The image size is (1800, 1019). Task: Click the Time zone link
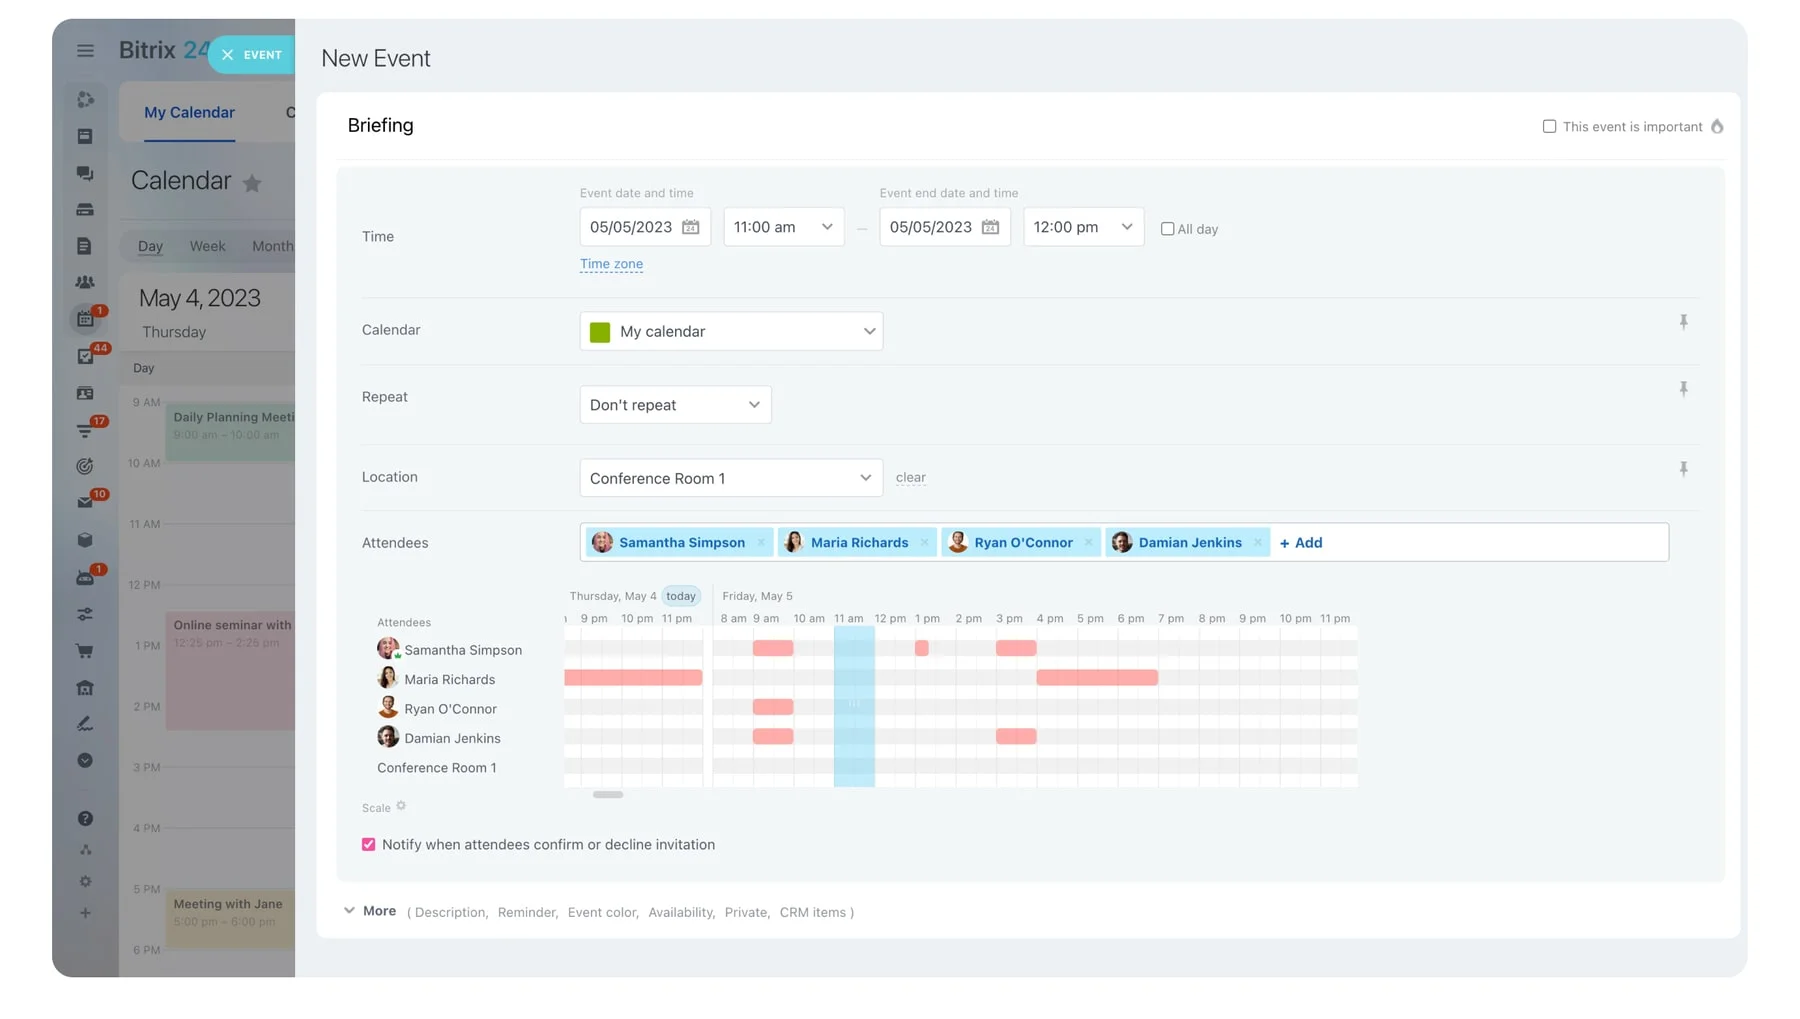[611, 264]
